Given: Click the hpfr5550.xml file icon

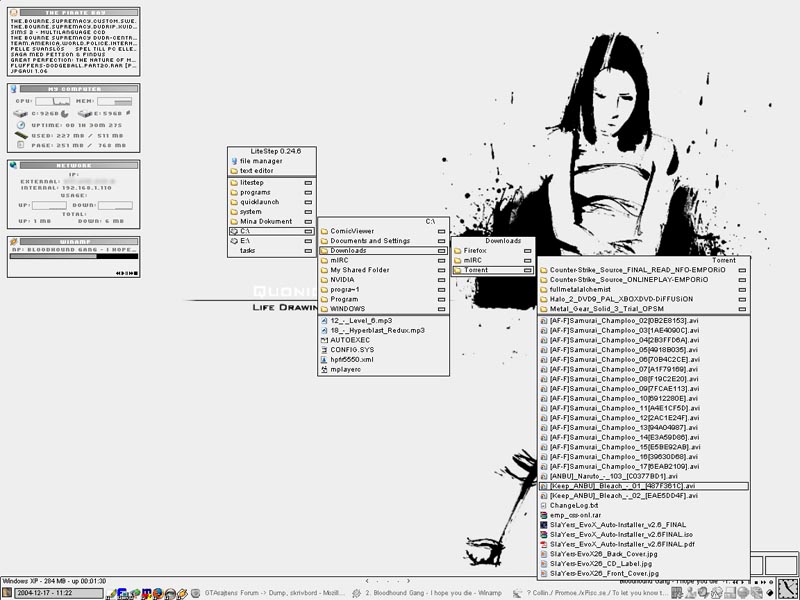Looking at the screenshot, I should click(x=324, y=360).
